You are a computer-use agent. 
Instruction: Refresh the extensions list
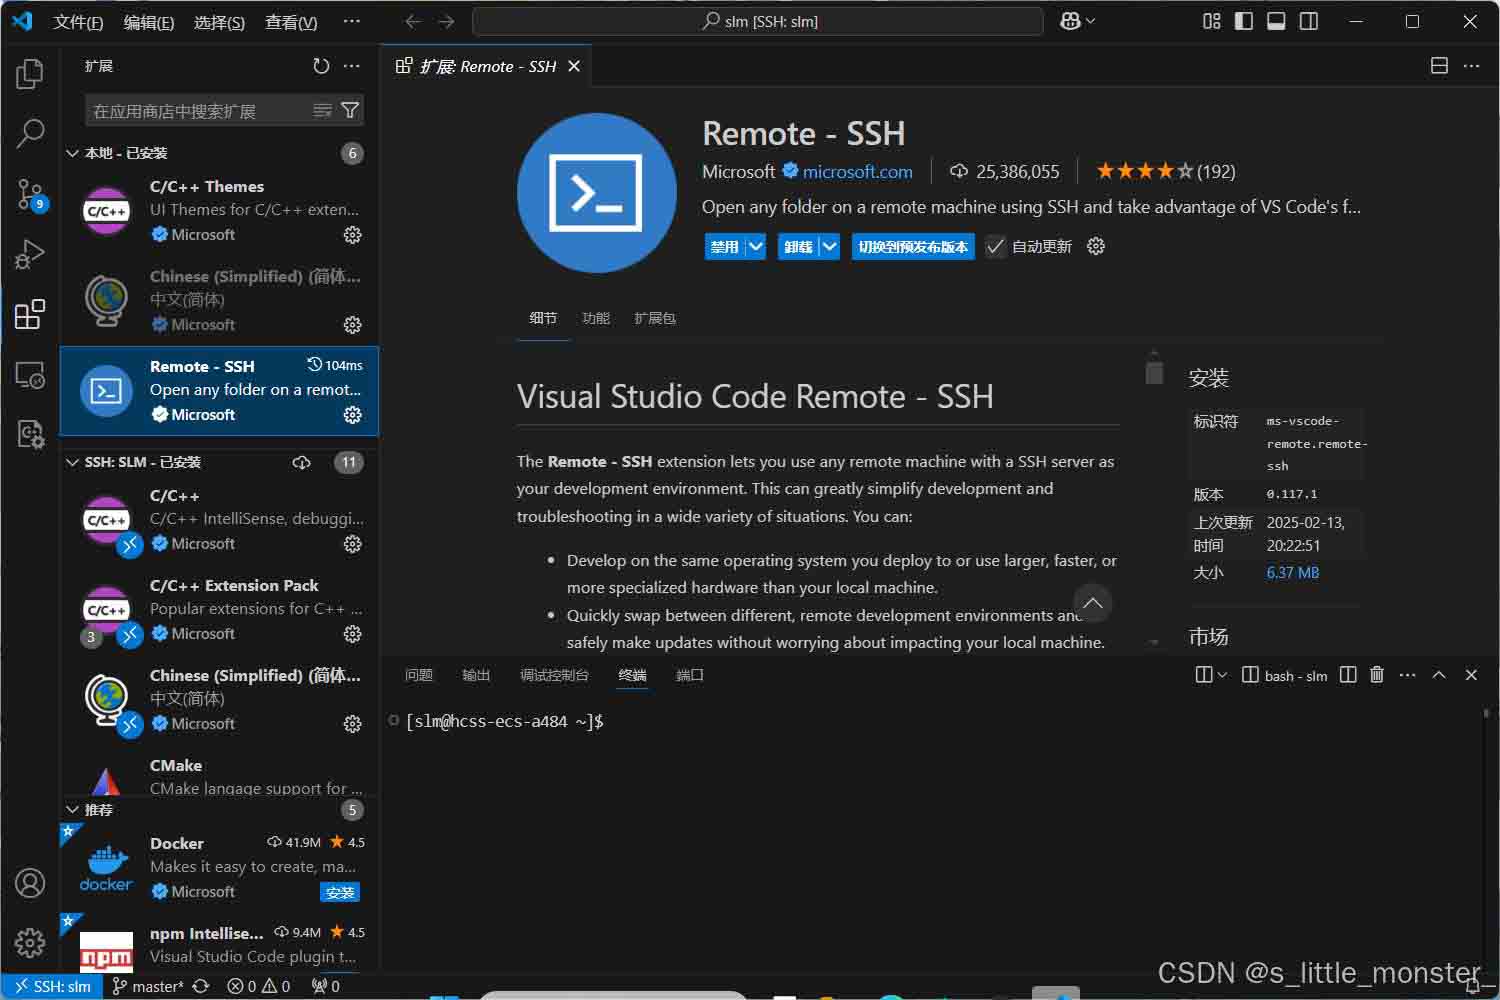[321, 66]
